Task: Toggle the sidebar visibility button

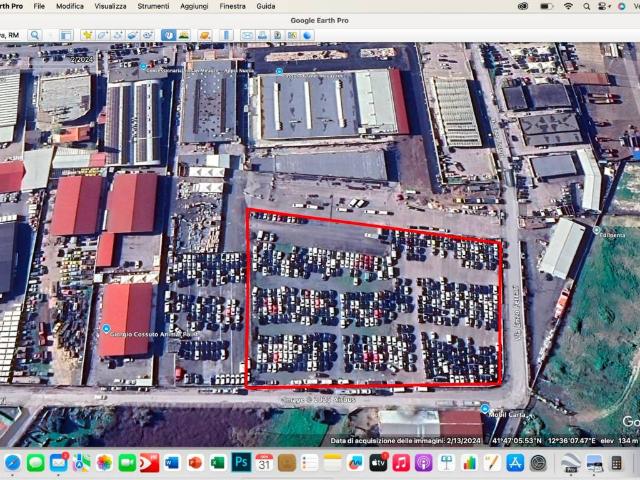Action: tap(65, 35)
